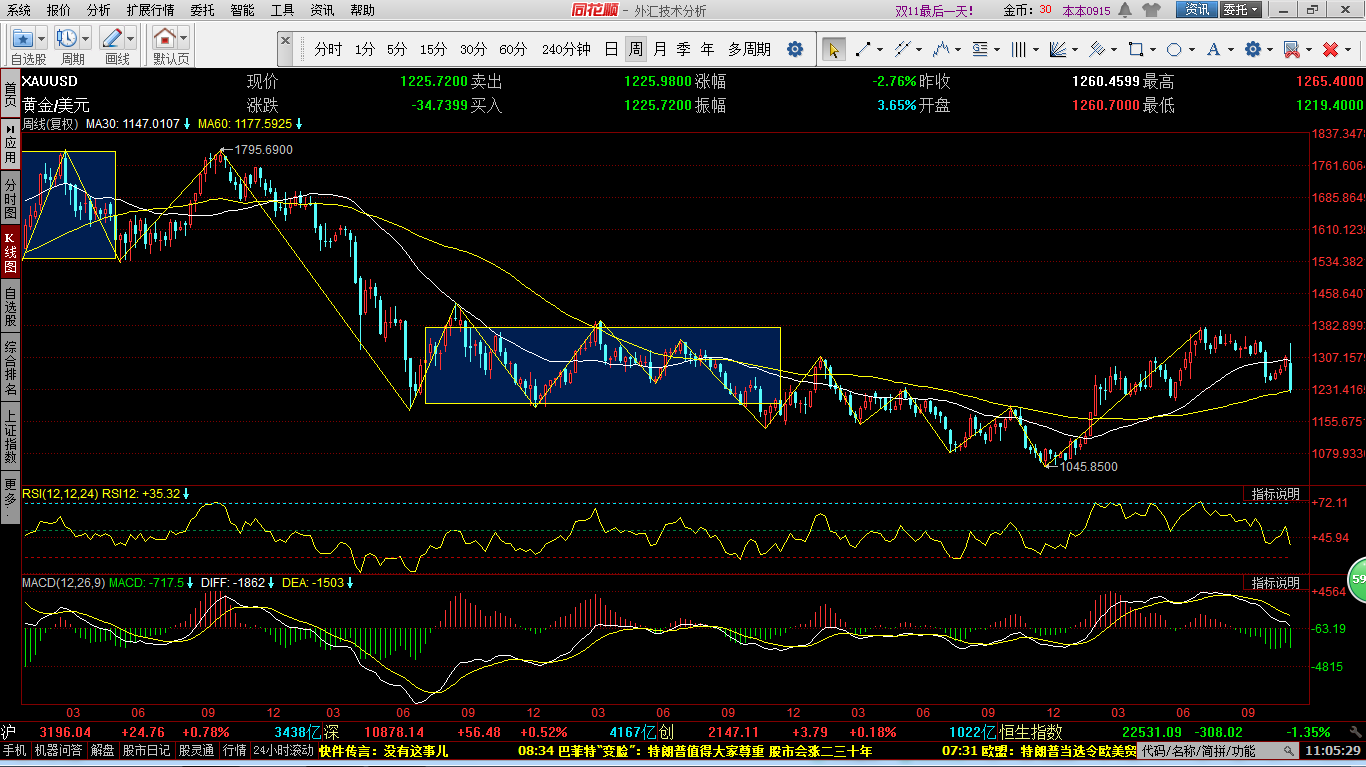This screenshot has width=1366, height=767.
Task: Set chart interval to 60分
Action: (513, 49)
